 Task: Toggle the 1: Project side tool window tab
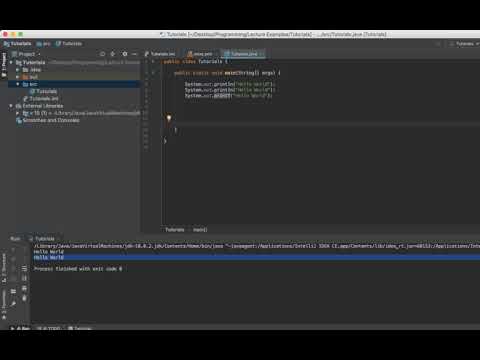point(4,65)
